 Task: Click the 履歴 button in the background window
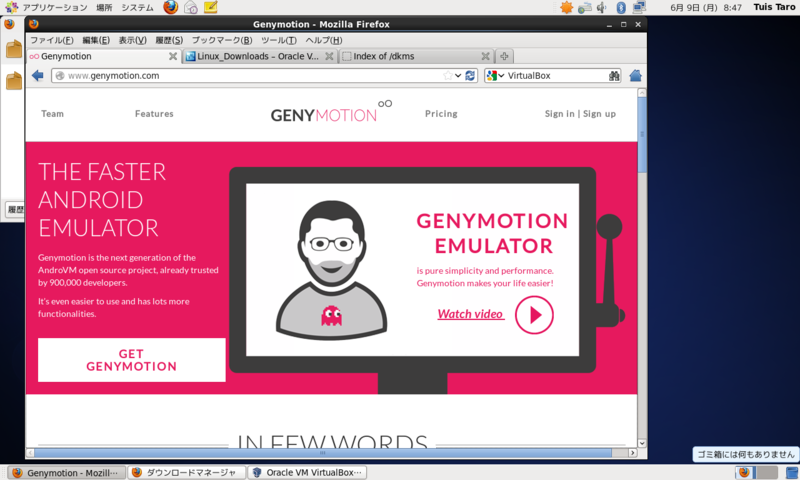coord(15,209)
